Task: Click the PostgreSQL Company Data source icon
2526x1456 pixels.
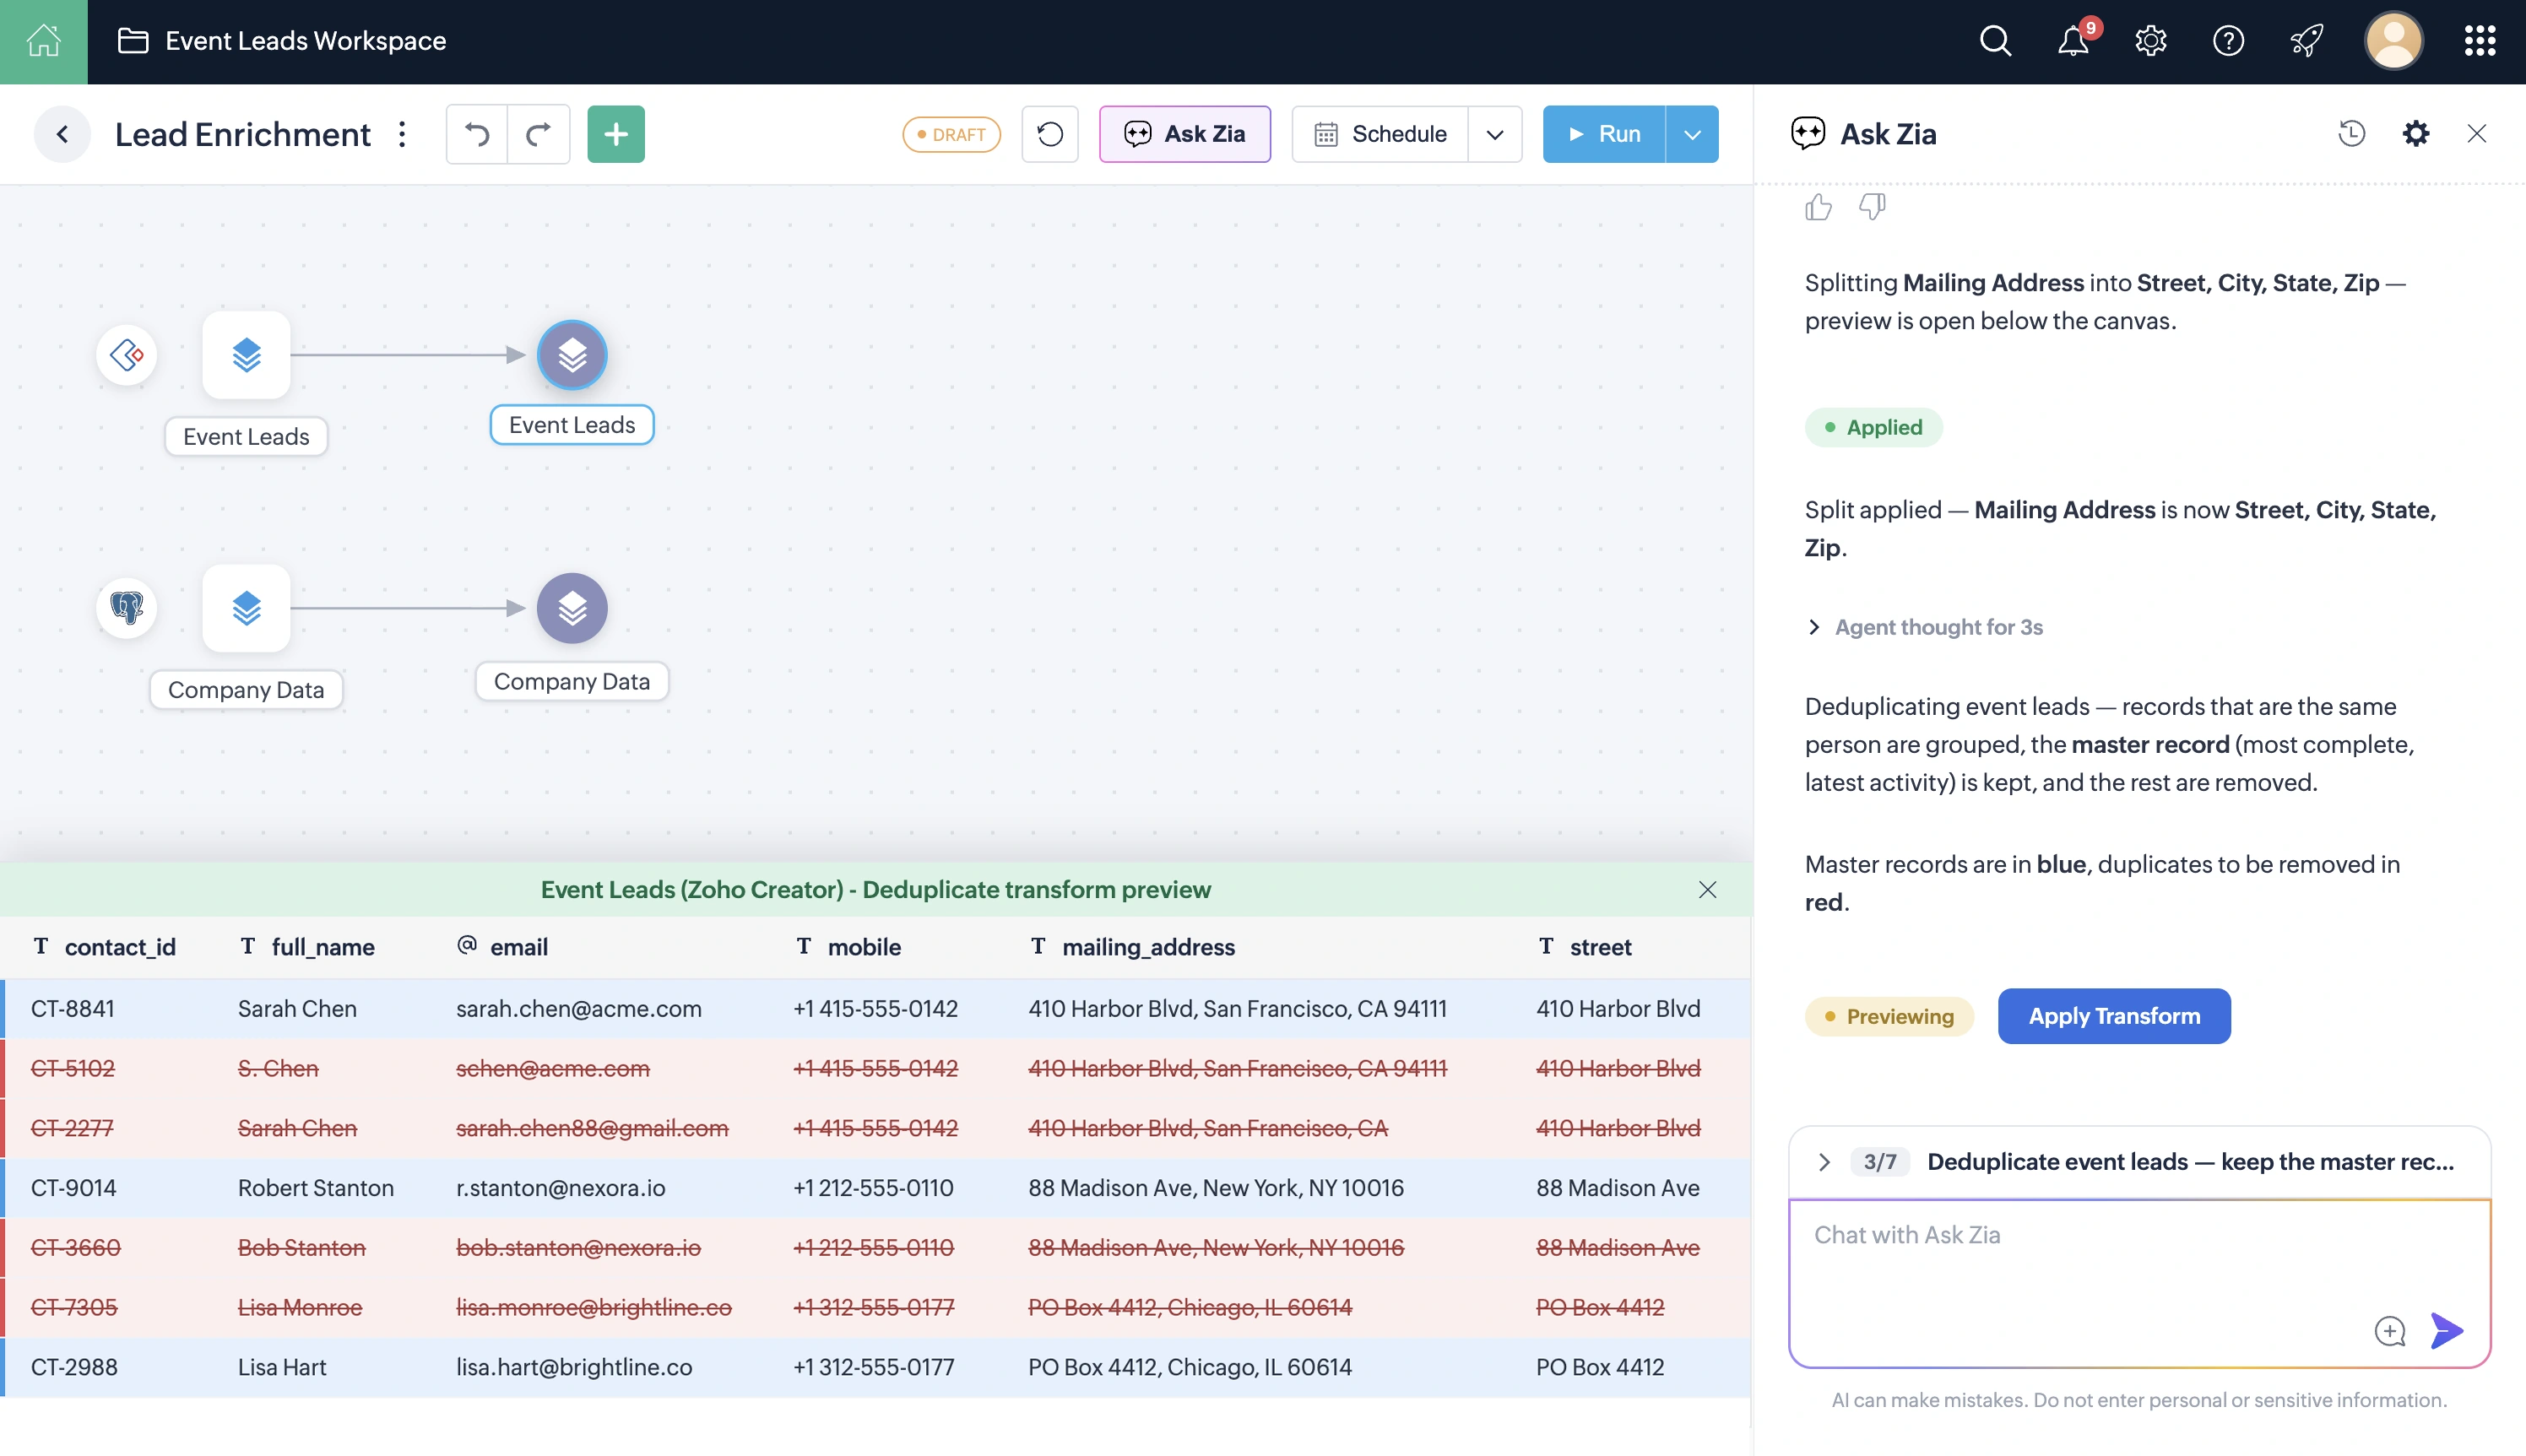Action: tap(127, 608)
